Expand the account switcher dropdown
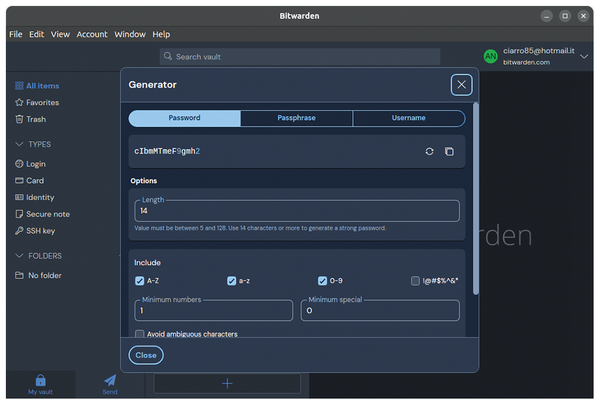Image resolution: width=600 pixels, height=405 pixels. point(584,57)
